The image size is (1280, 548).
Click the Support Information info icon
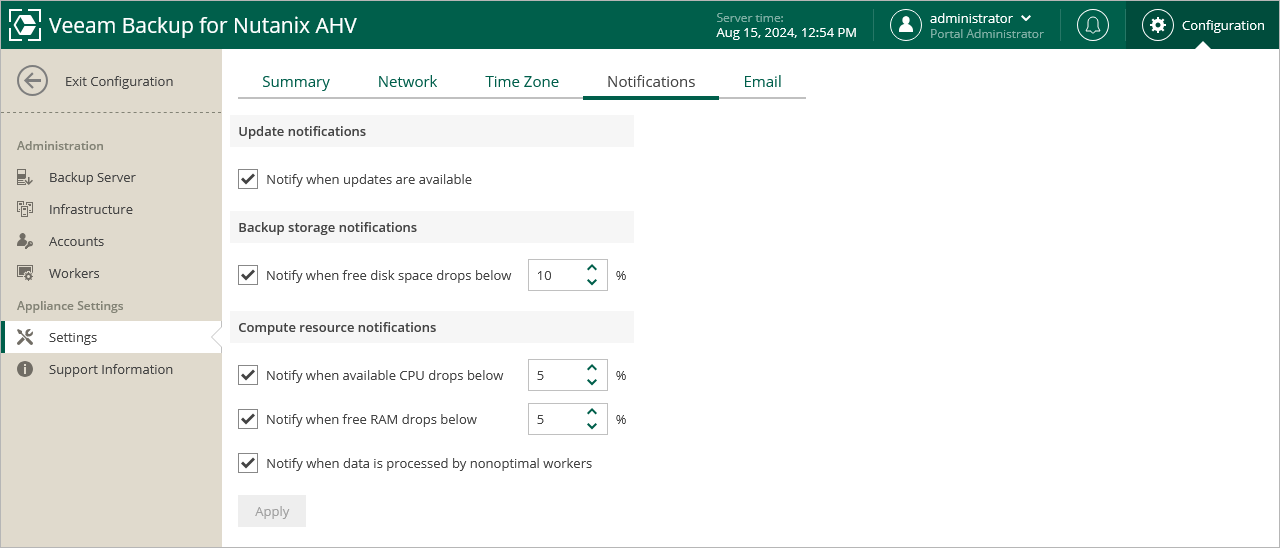pos(26,369)
